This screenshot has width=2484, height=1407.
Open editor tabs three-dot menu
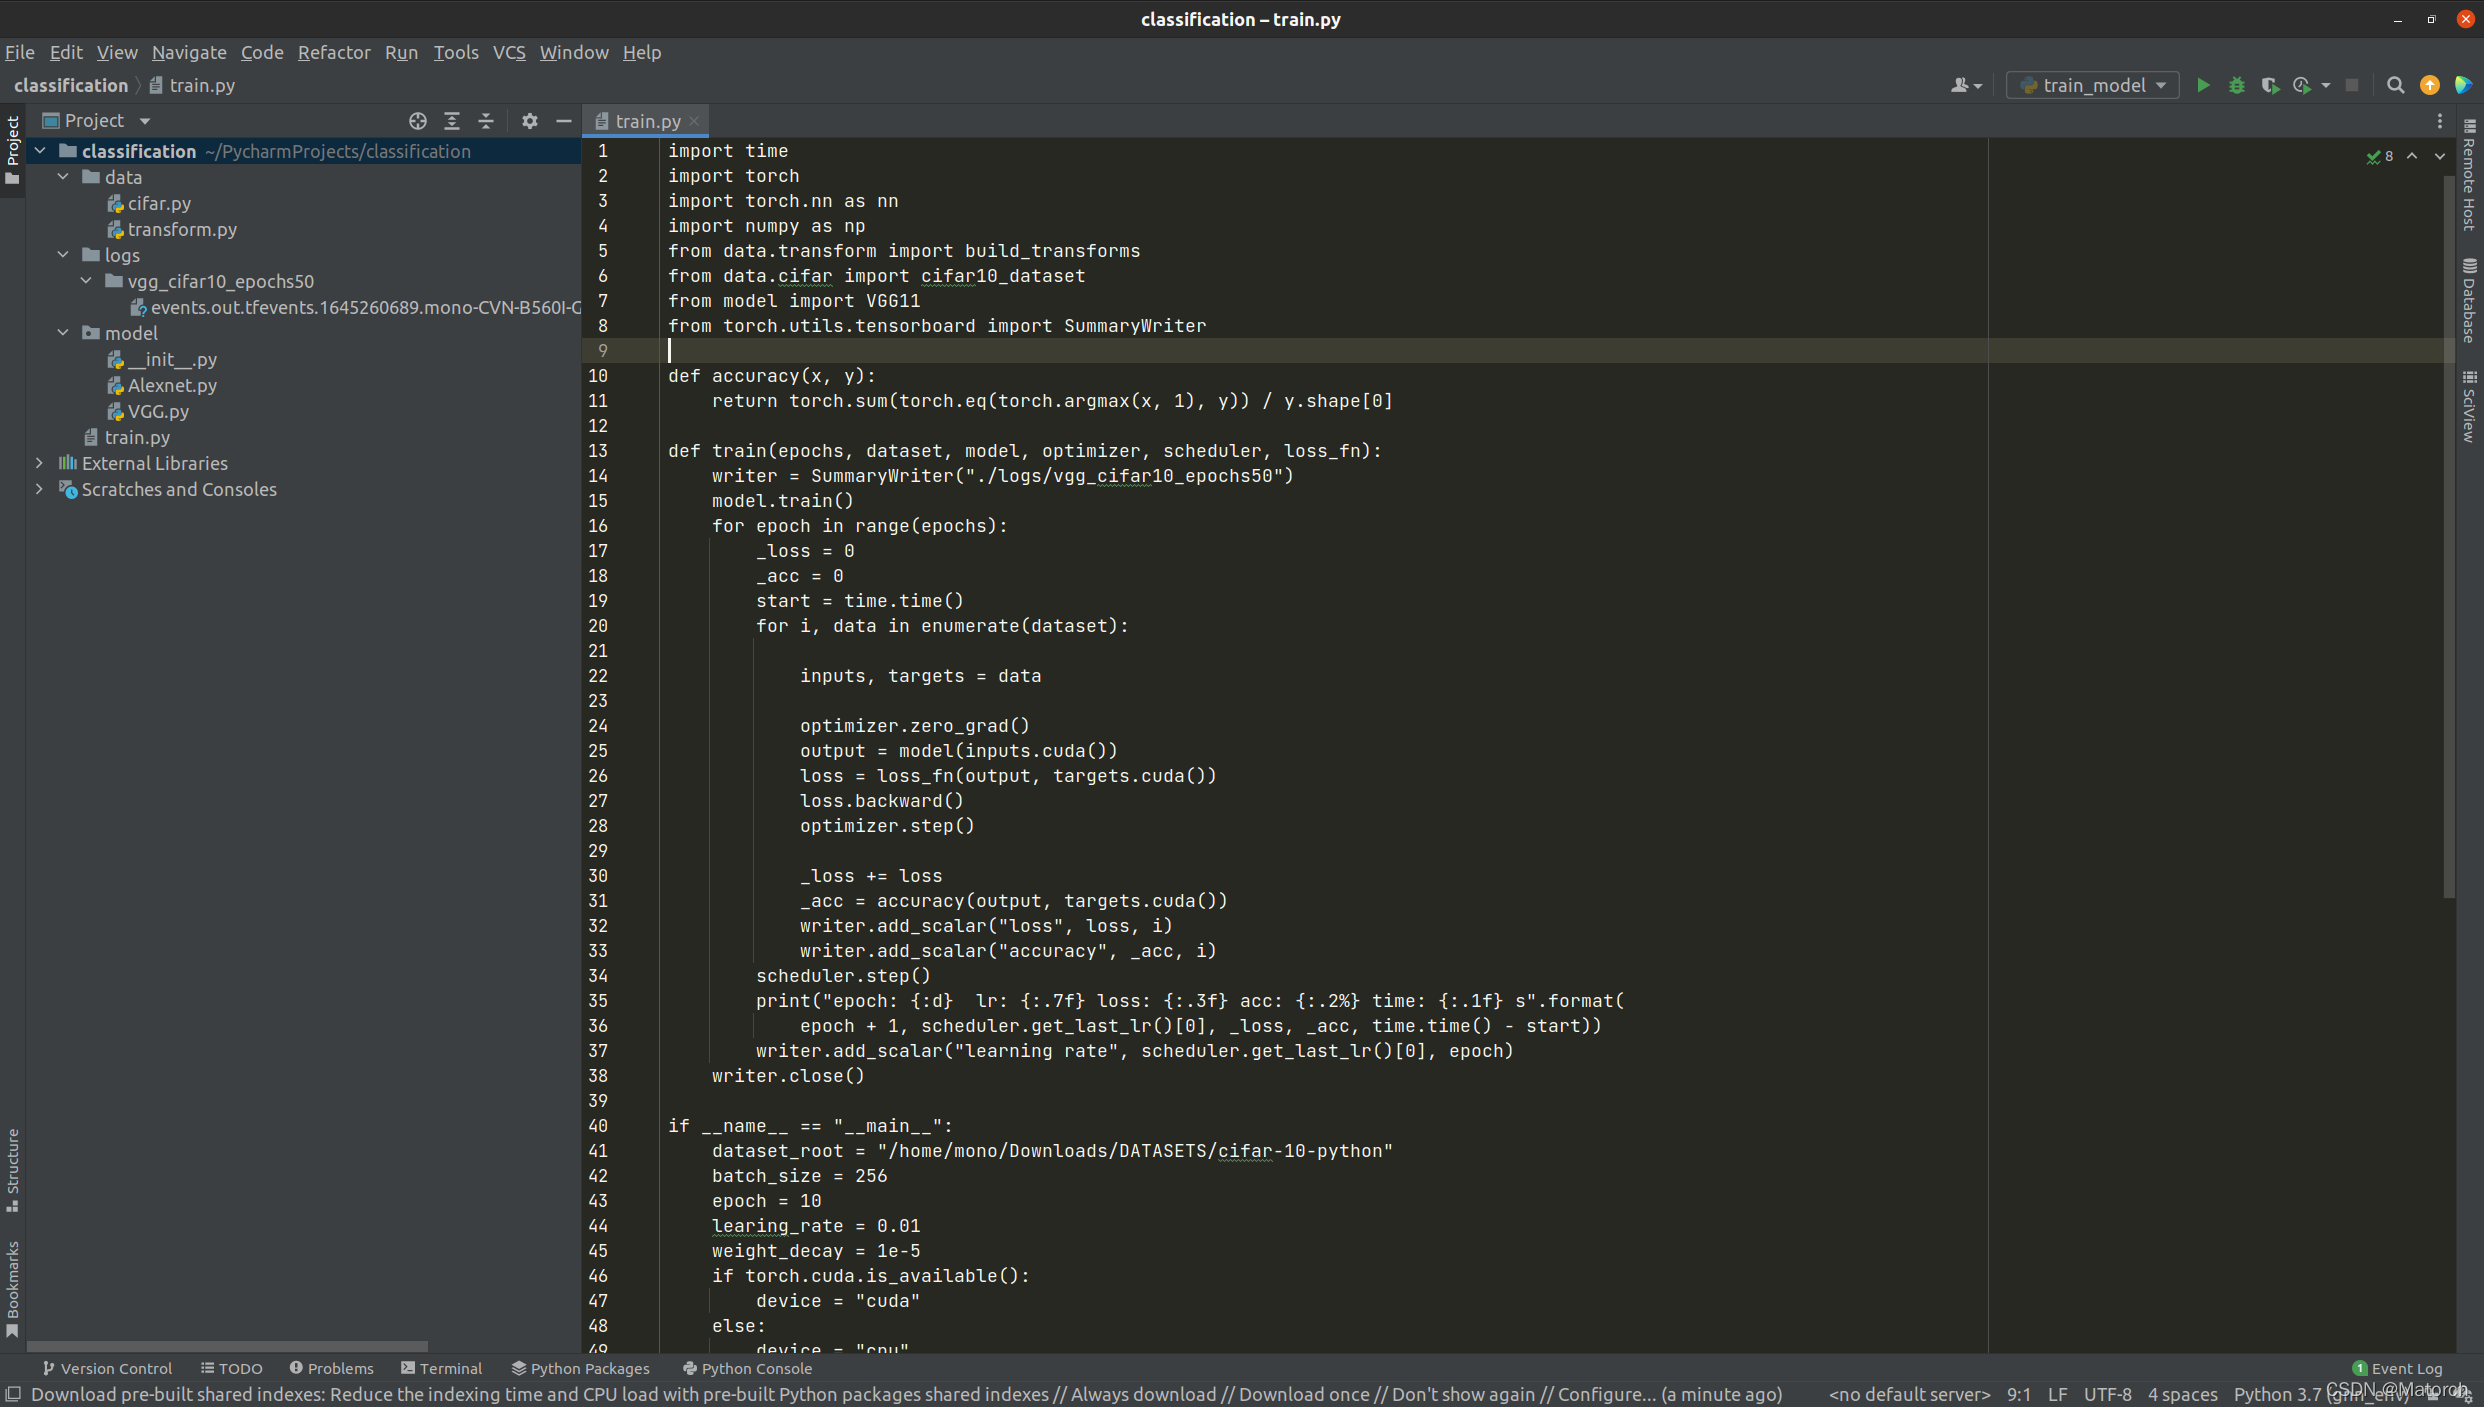[x=2440, y=121]
